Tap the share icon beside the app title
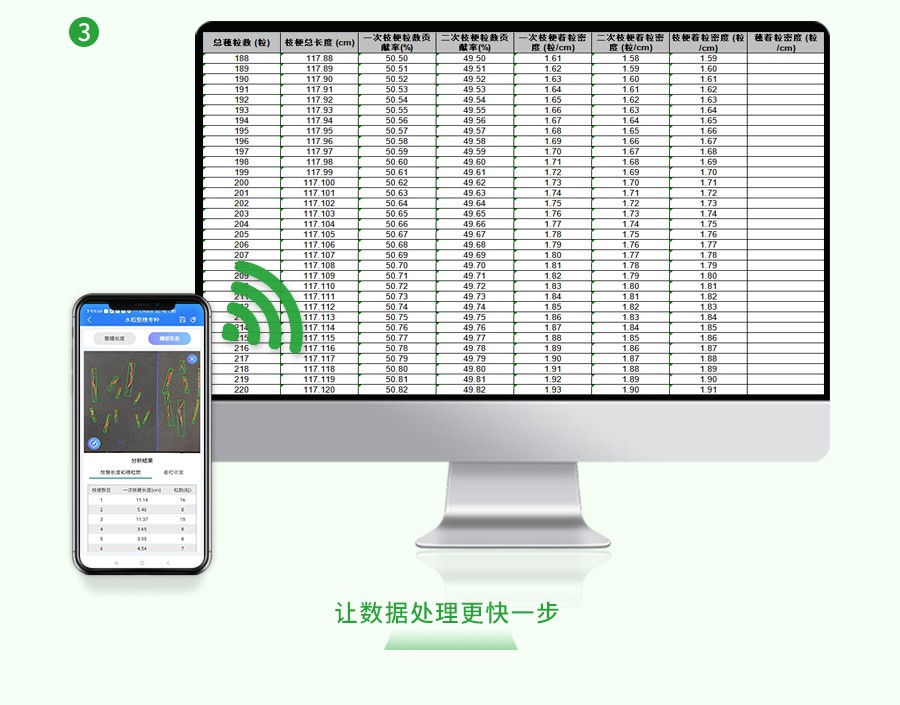Screen dimensions: 900x705 [192, 319]
